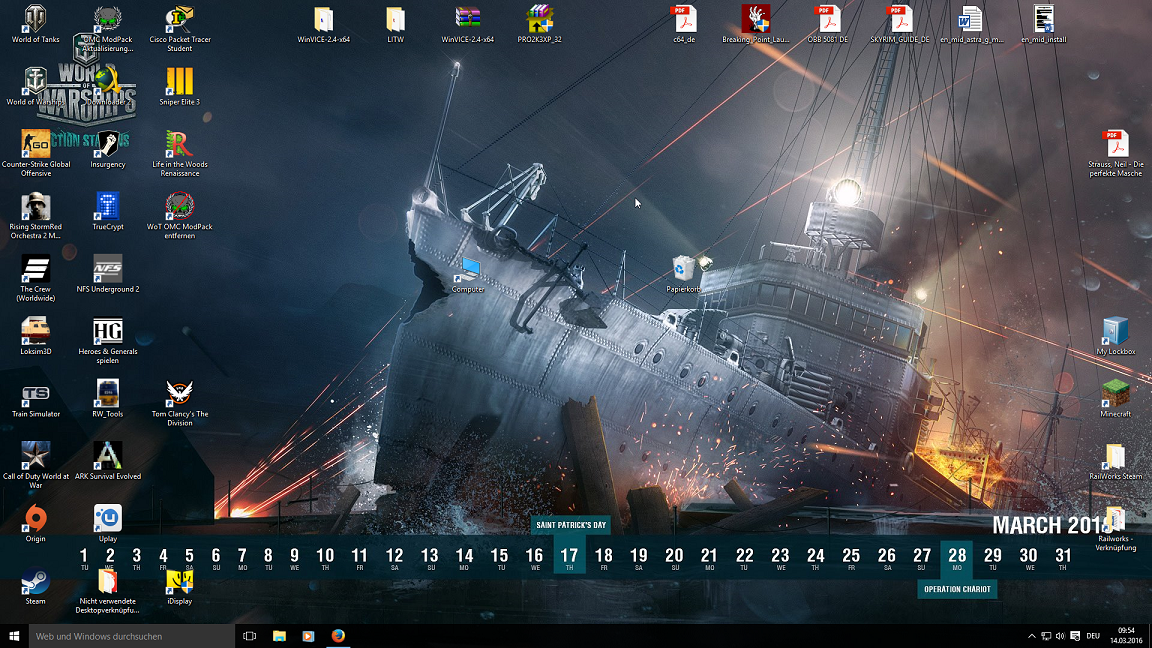Open World of Tanks desktop shortcut
Screen dimensions: 1152x648
tap(35, 24)
